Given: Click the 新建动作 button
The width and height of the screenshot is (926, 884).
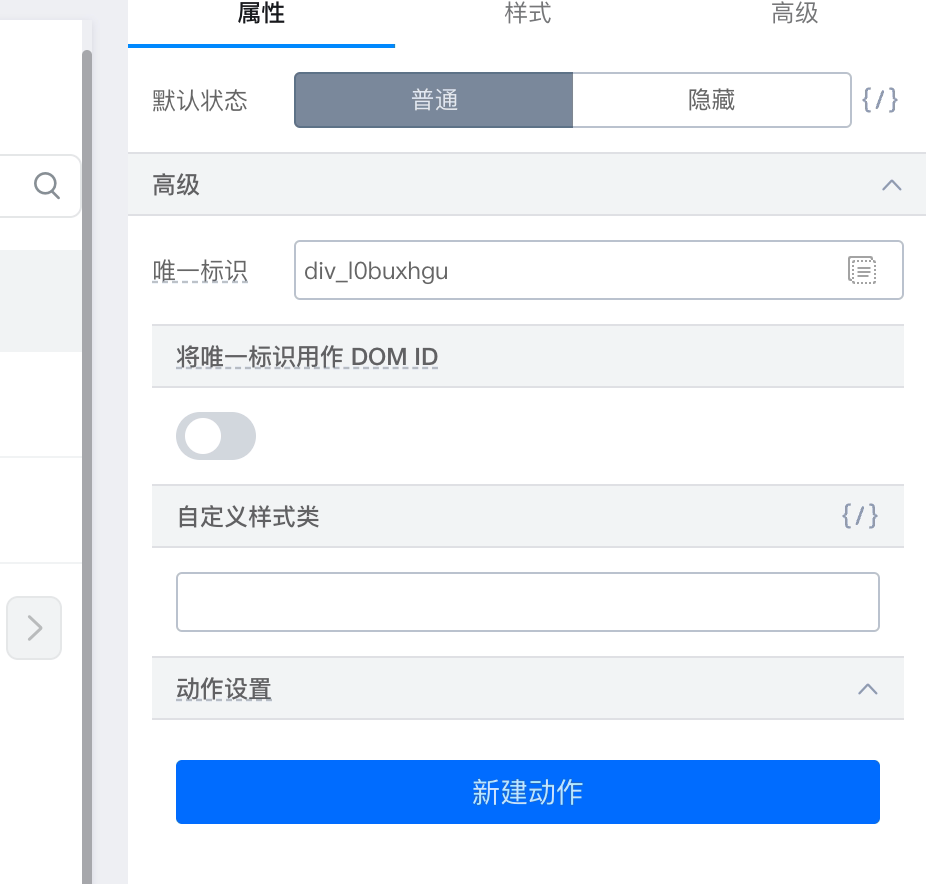Looking at the screenshot, I should (x=527, y=792).
